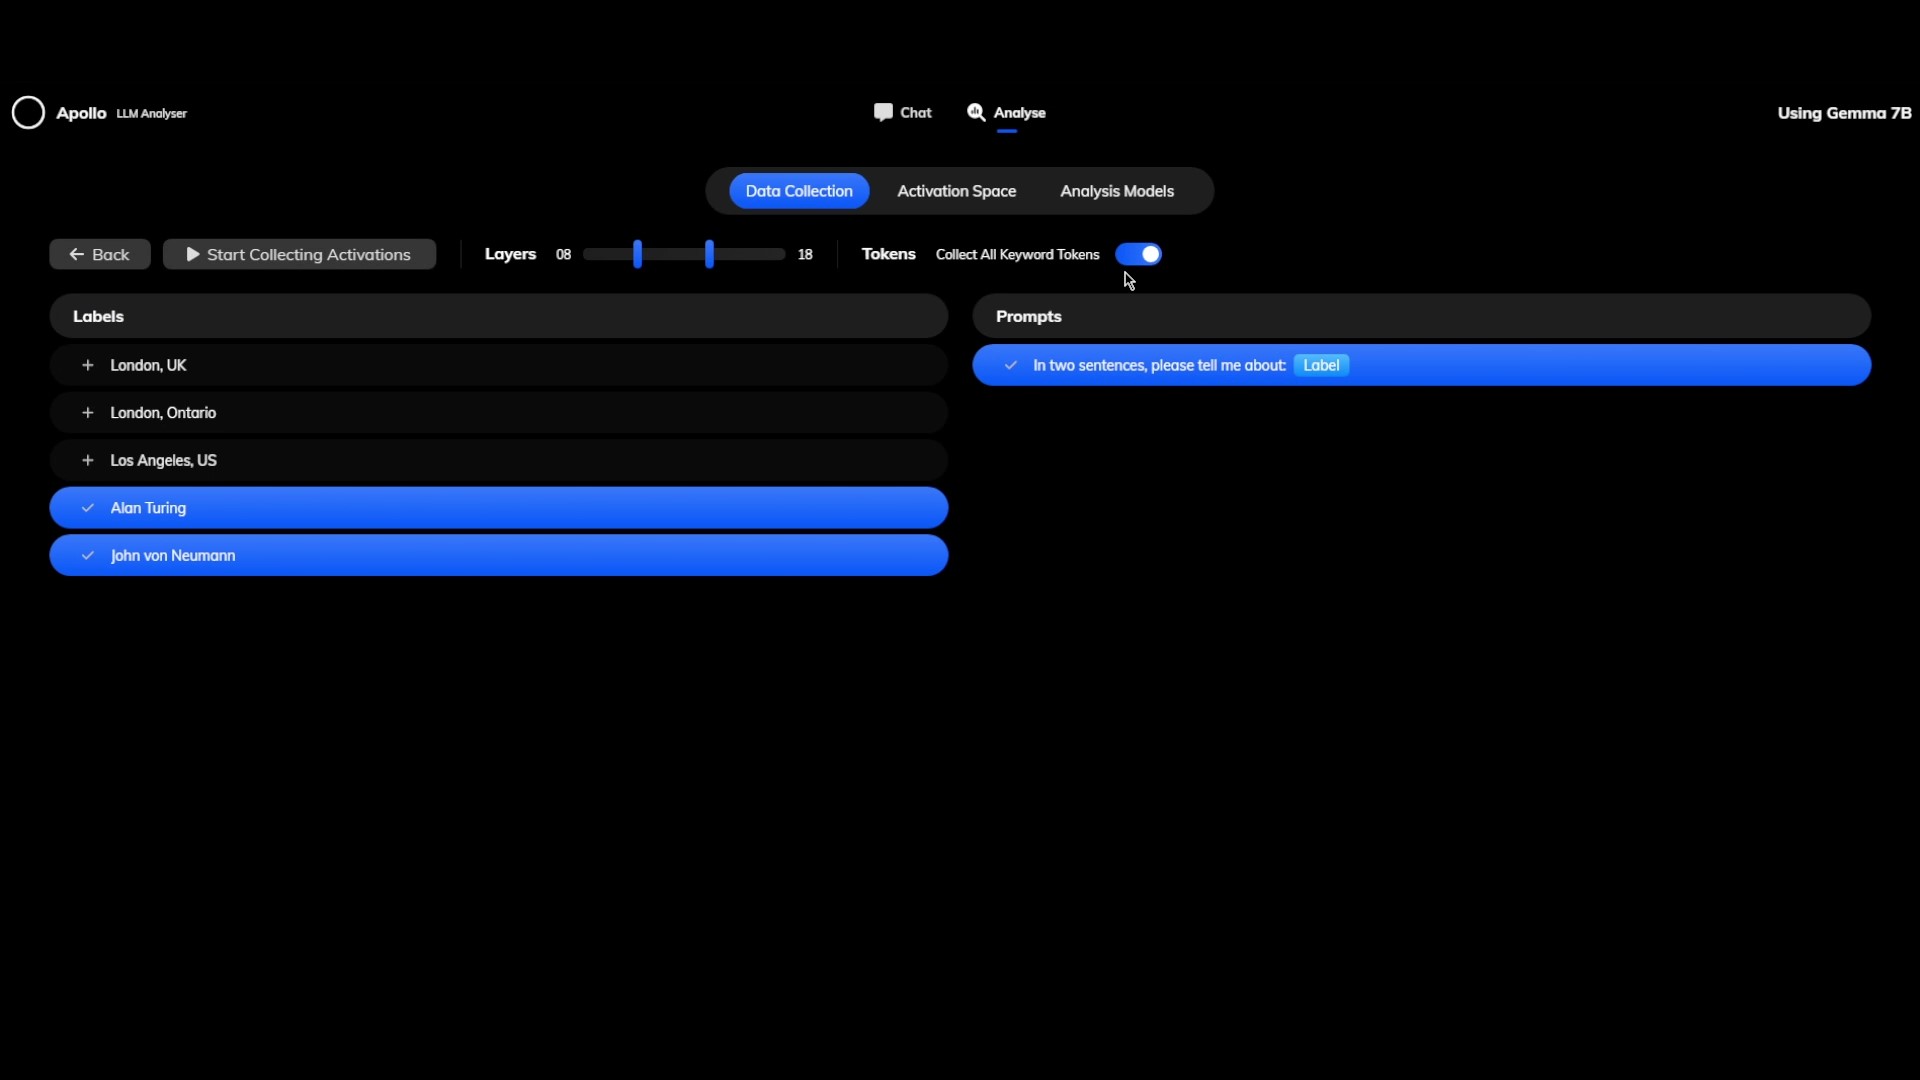The height and width of the screenshot is (1080, 1920).
Task: Click Using Gemma 7B model text
Action: tap(1843, 113)
